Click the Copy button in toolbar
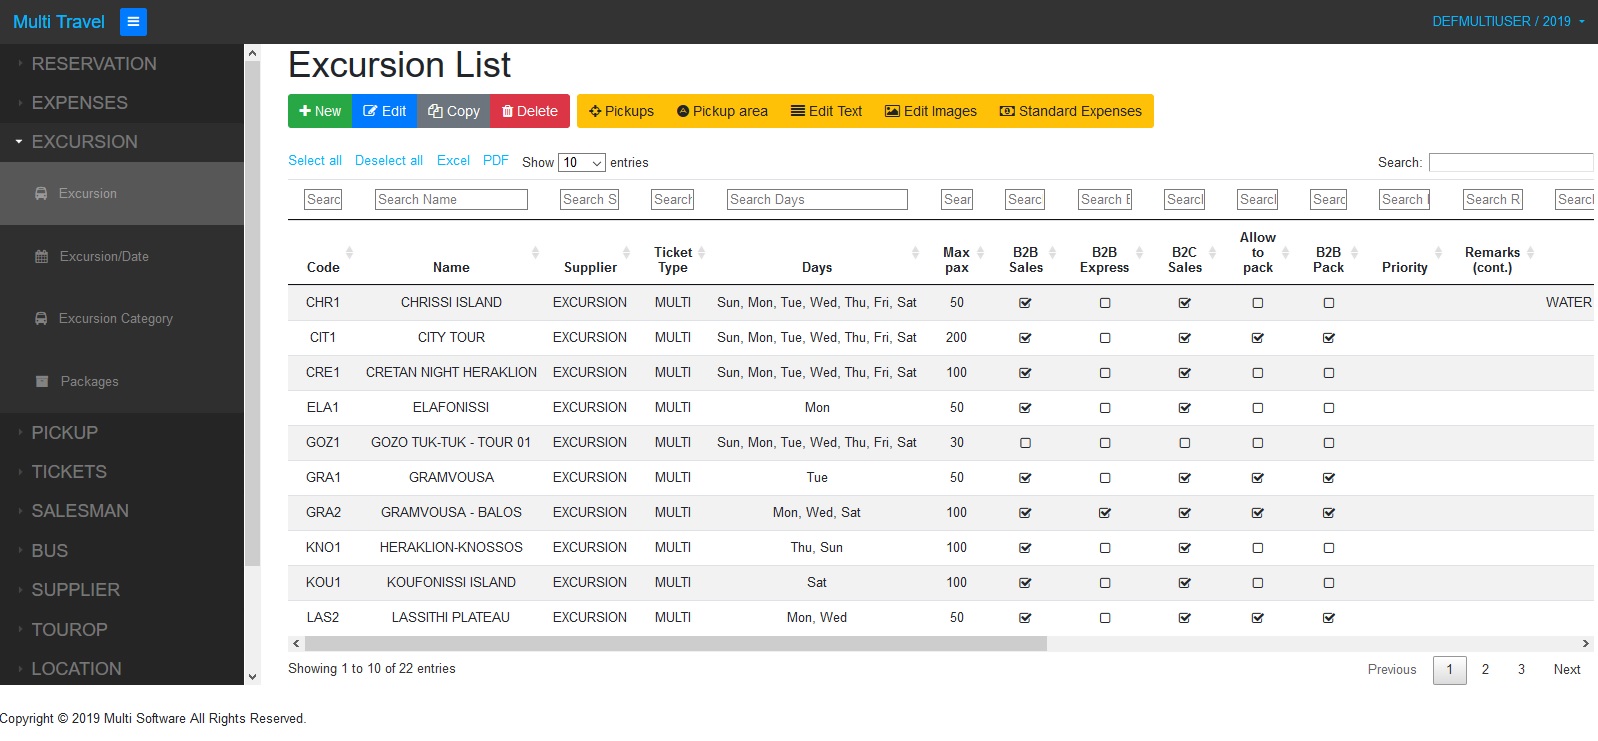This screenshot has height=741, width=1598. [x=454, y=111]
